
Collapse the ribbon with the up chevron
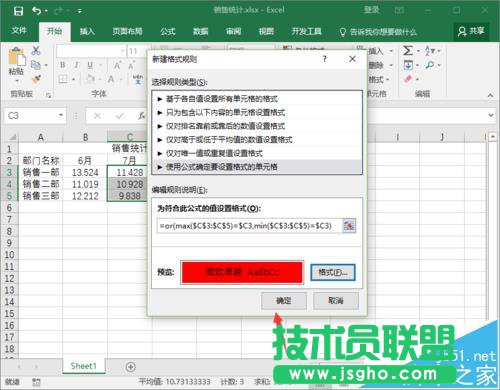pos(490,95)
